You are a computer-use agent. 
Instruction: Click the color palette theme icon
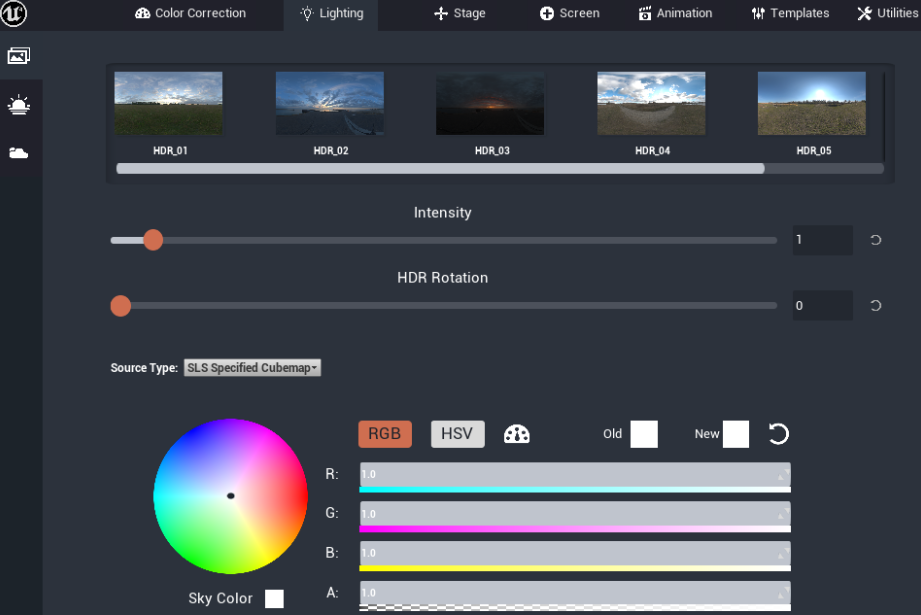click(517, 434)
